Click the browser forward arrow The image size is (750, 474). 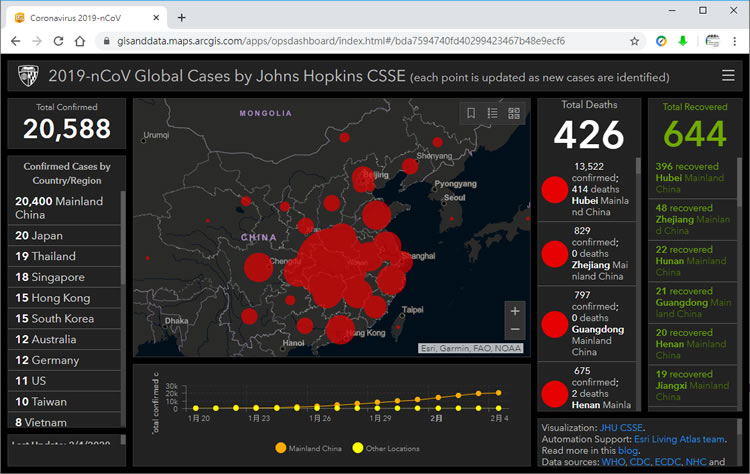37,41
